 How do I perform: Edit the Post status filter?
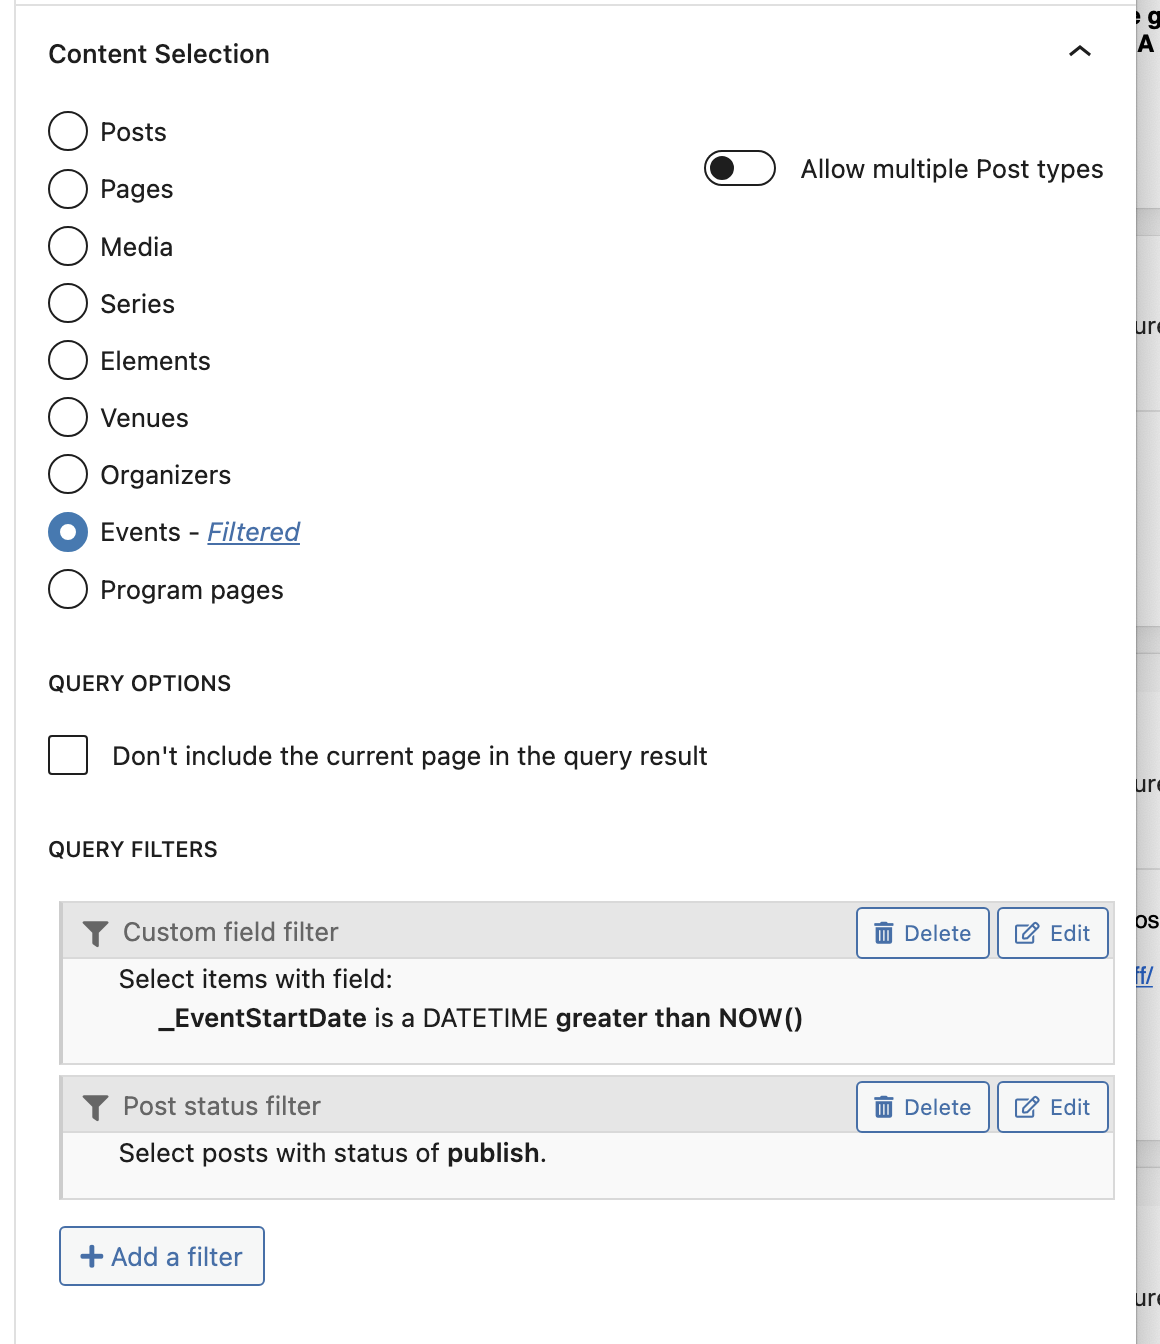pyautogui.click(x=1053, y=1107)
